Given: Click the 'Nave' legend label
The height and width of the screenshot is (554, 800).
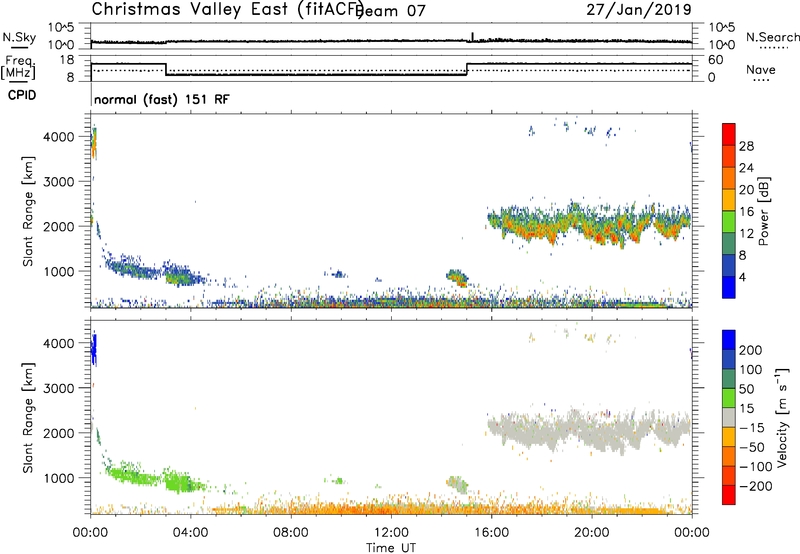Looking at the screenshot, I should pyautogui.click(x=761, y=70).
